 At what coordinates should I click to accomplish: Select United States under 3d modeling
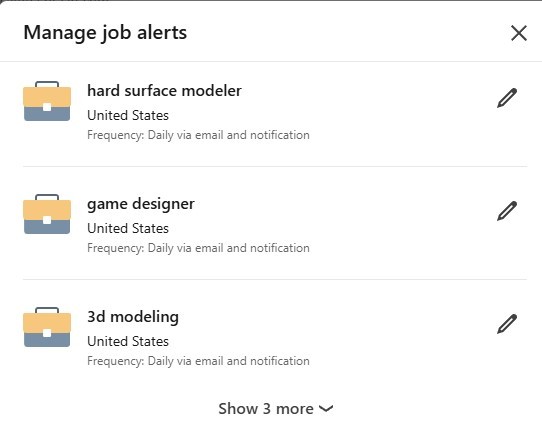click(x=128, y=342)
